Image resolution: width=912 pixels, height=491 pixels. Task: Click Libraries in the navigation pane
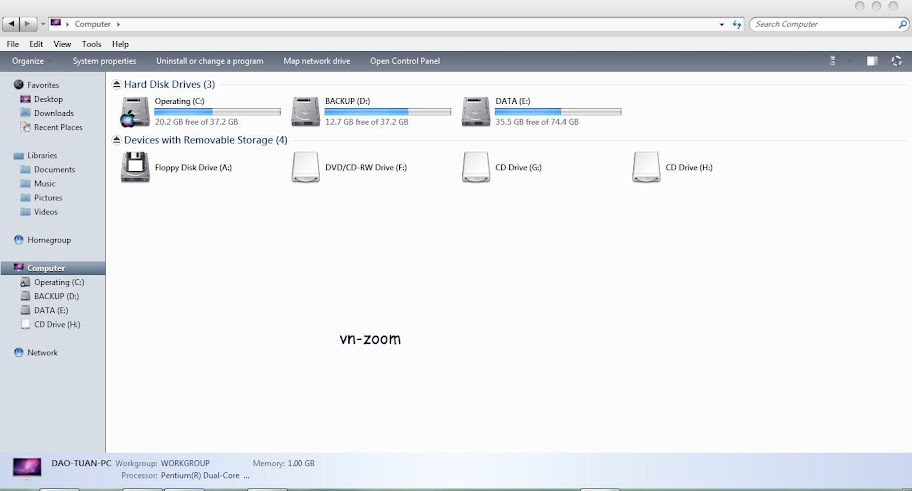(x=42, y=155)
